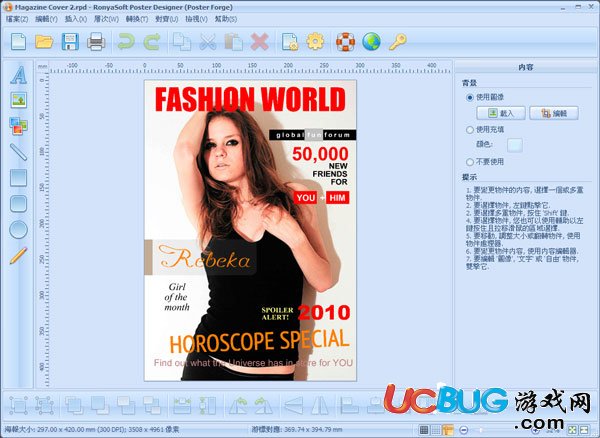Open options with the gear icon
600x438 pixels.
pos(315,41)
